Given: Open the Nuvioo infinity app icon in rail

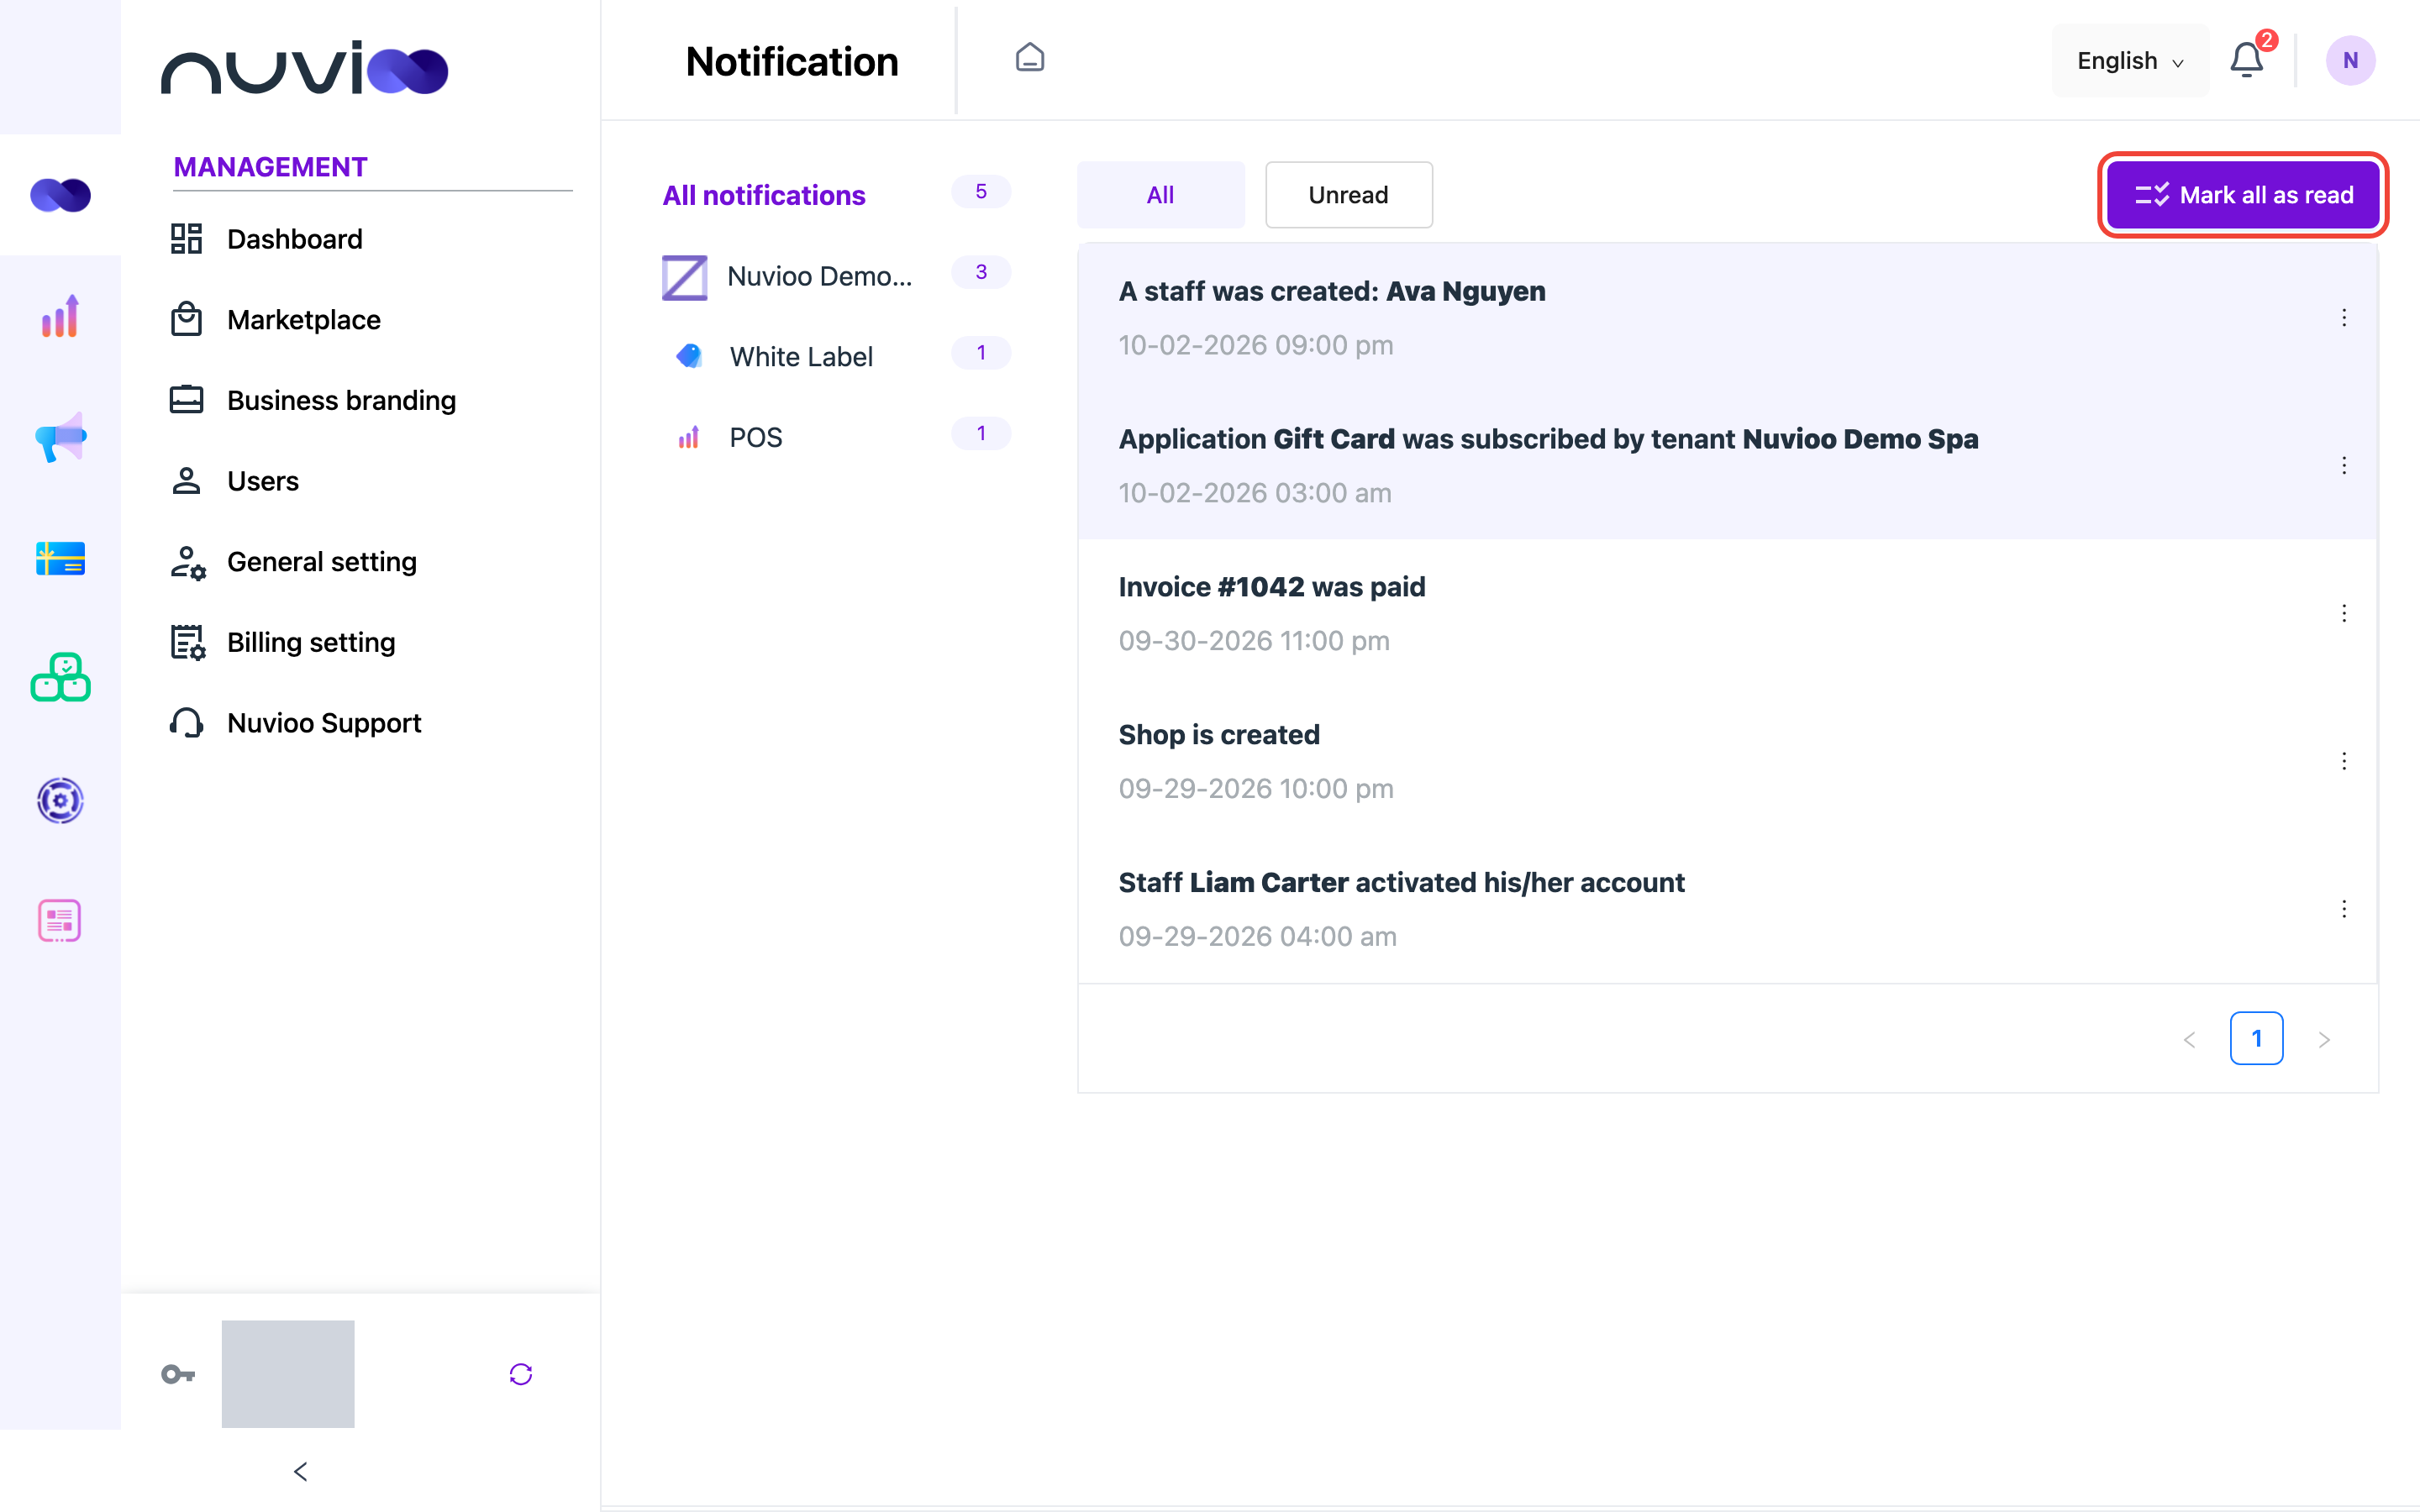Looking at the screenshot, I should [x=60, y=195].
